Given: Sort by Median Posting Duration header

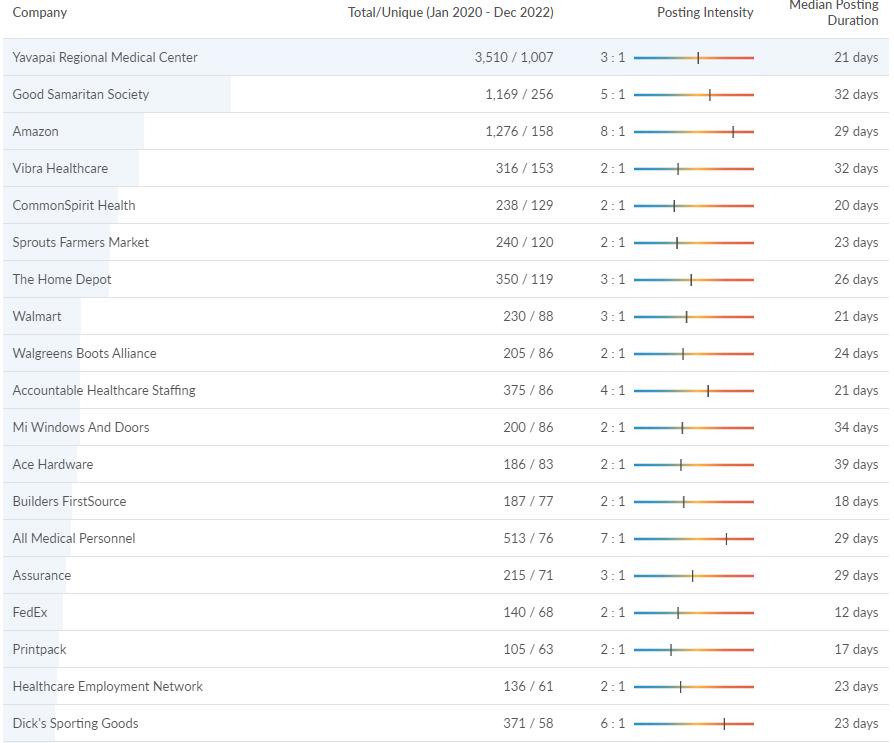Looking at the screenshot, I should (834, 13).
